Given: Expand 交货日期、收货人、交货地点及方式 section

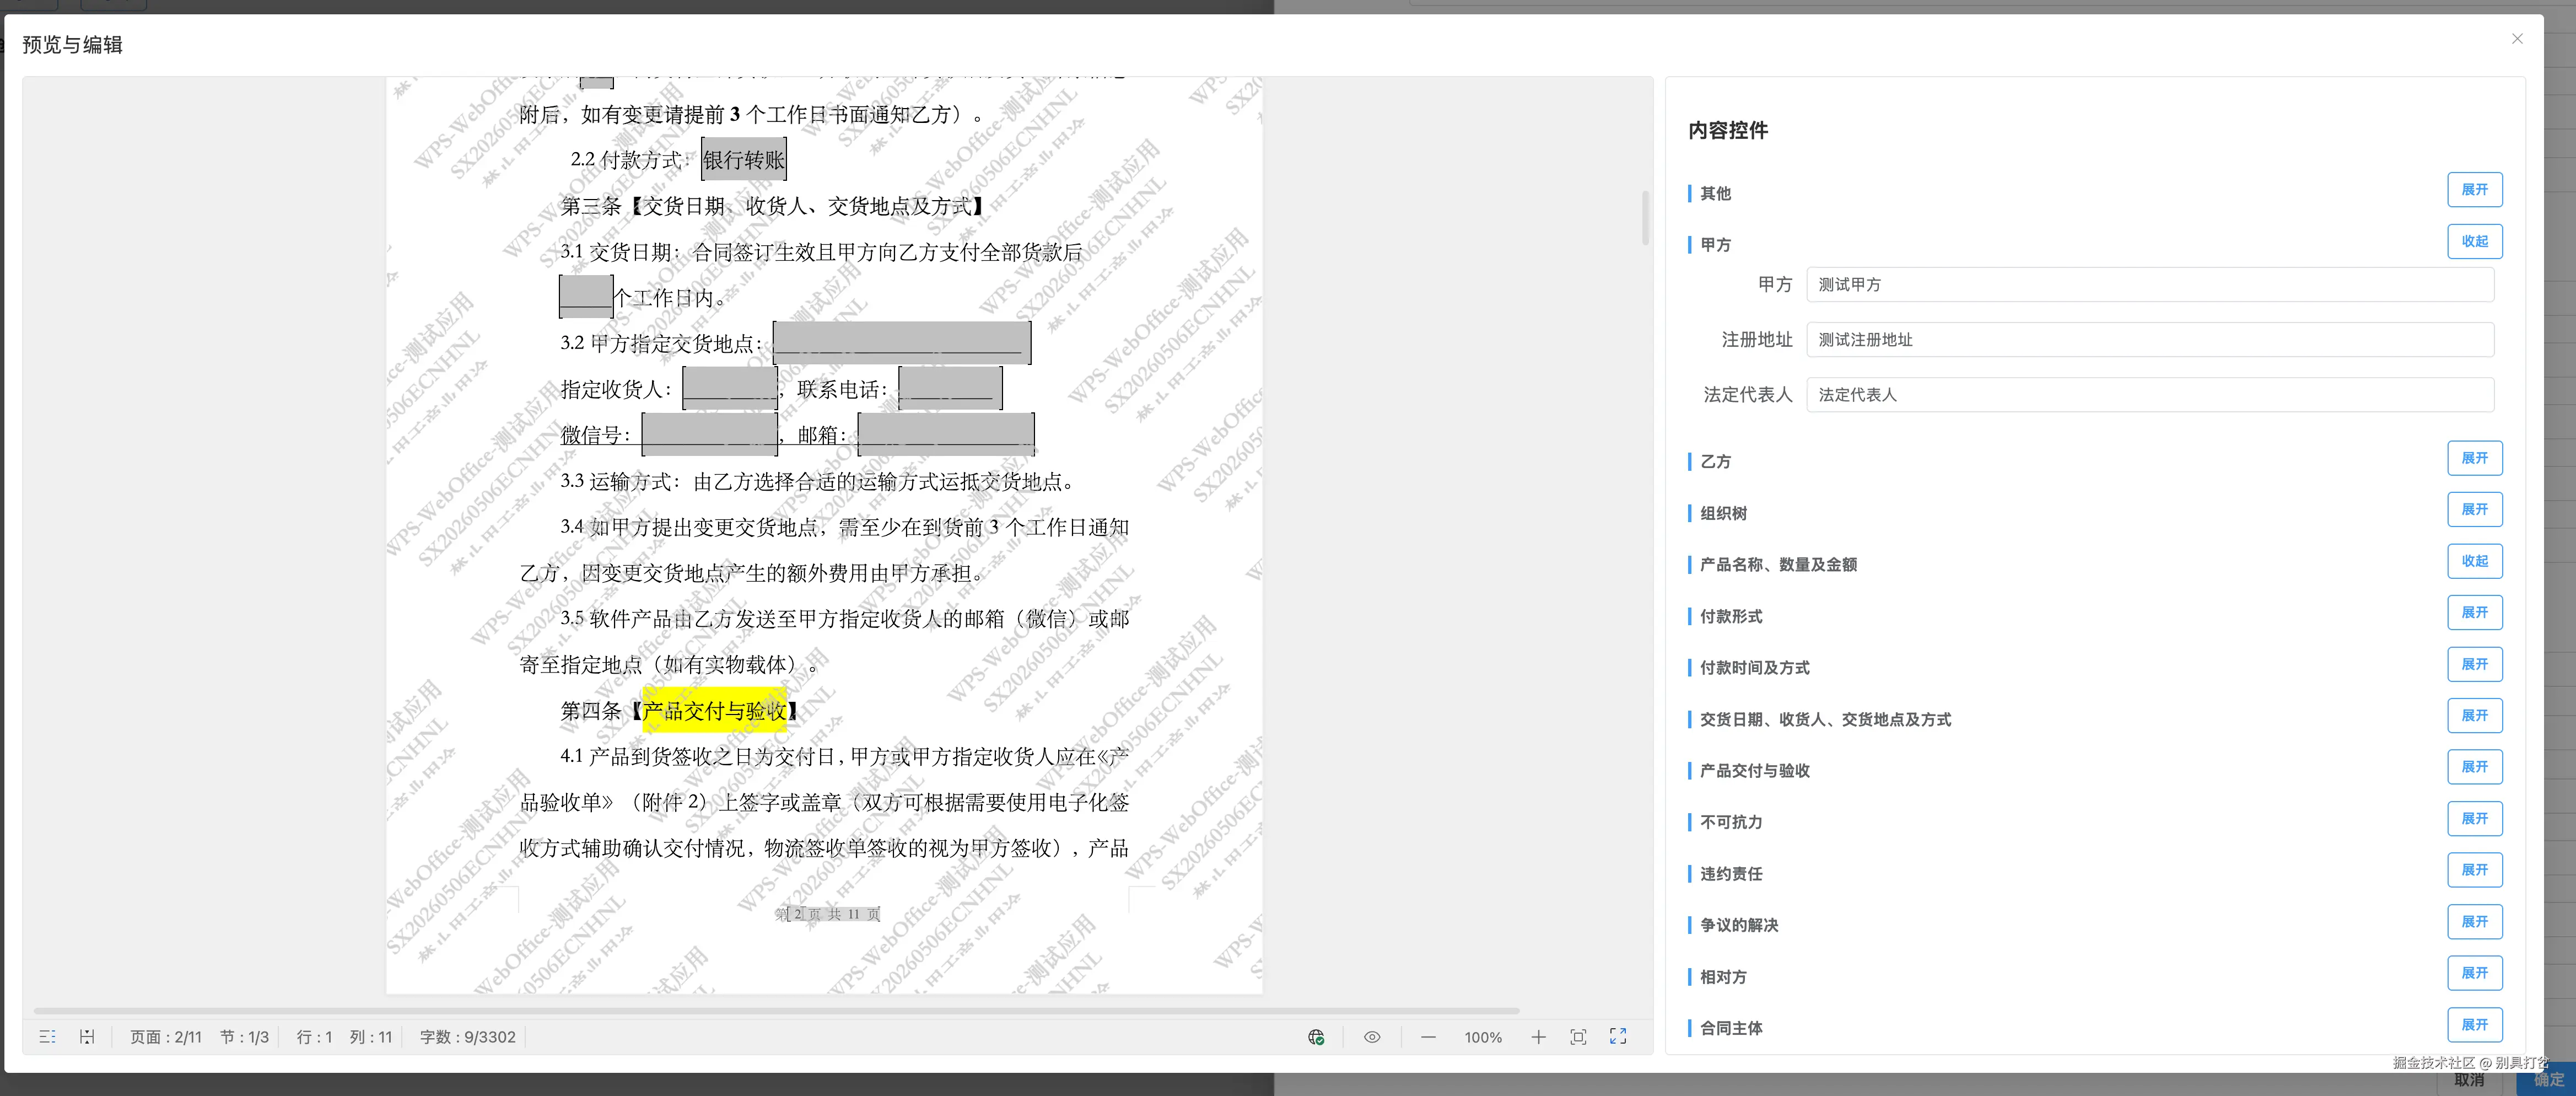Looking at the screenshot, I should pyautogui.click(x=2474, y=715).
